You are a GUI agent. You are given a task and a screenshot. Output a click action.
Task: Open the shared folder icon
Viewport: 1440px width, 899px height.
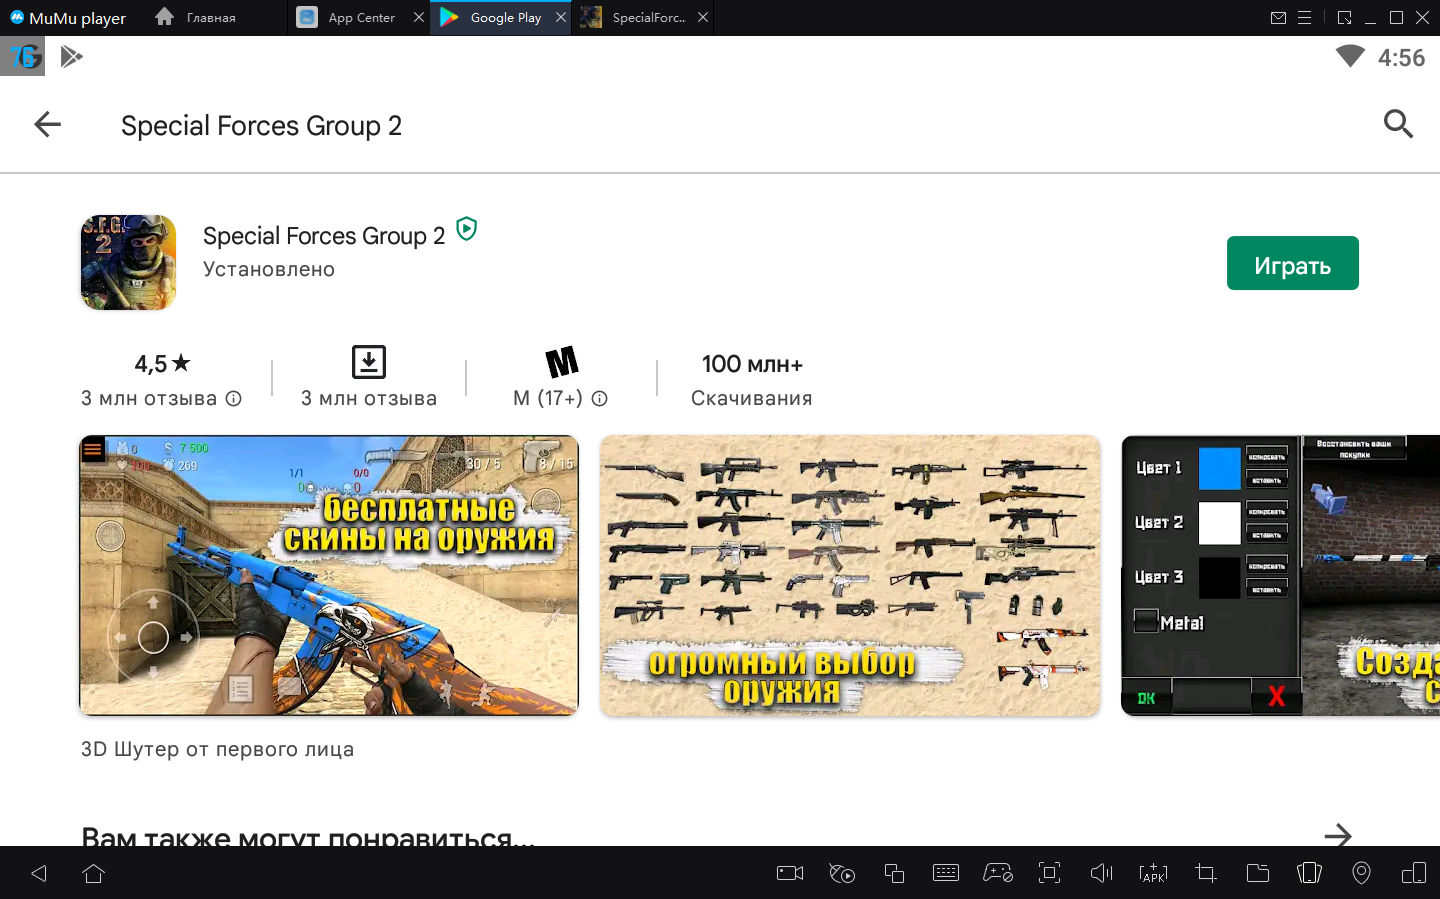point(1257,873)
